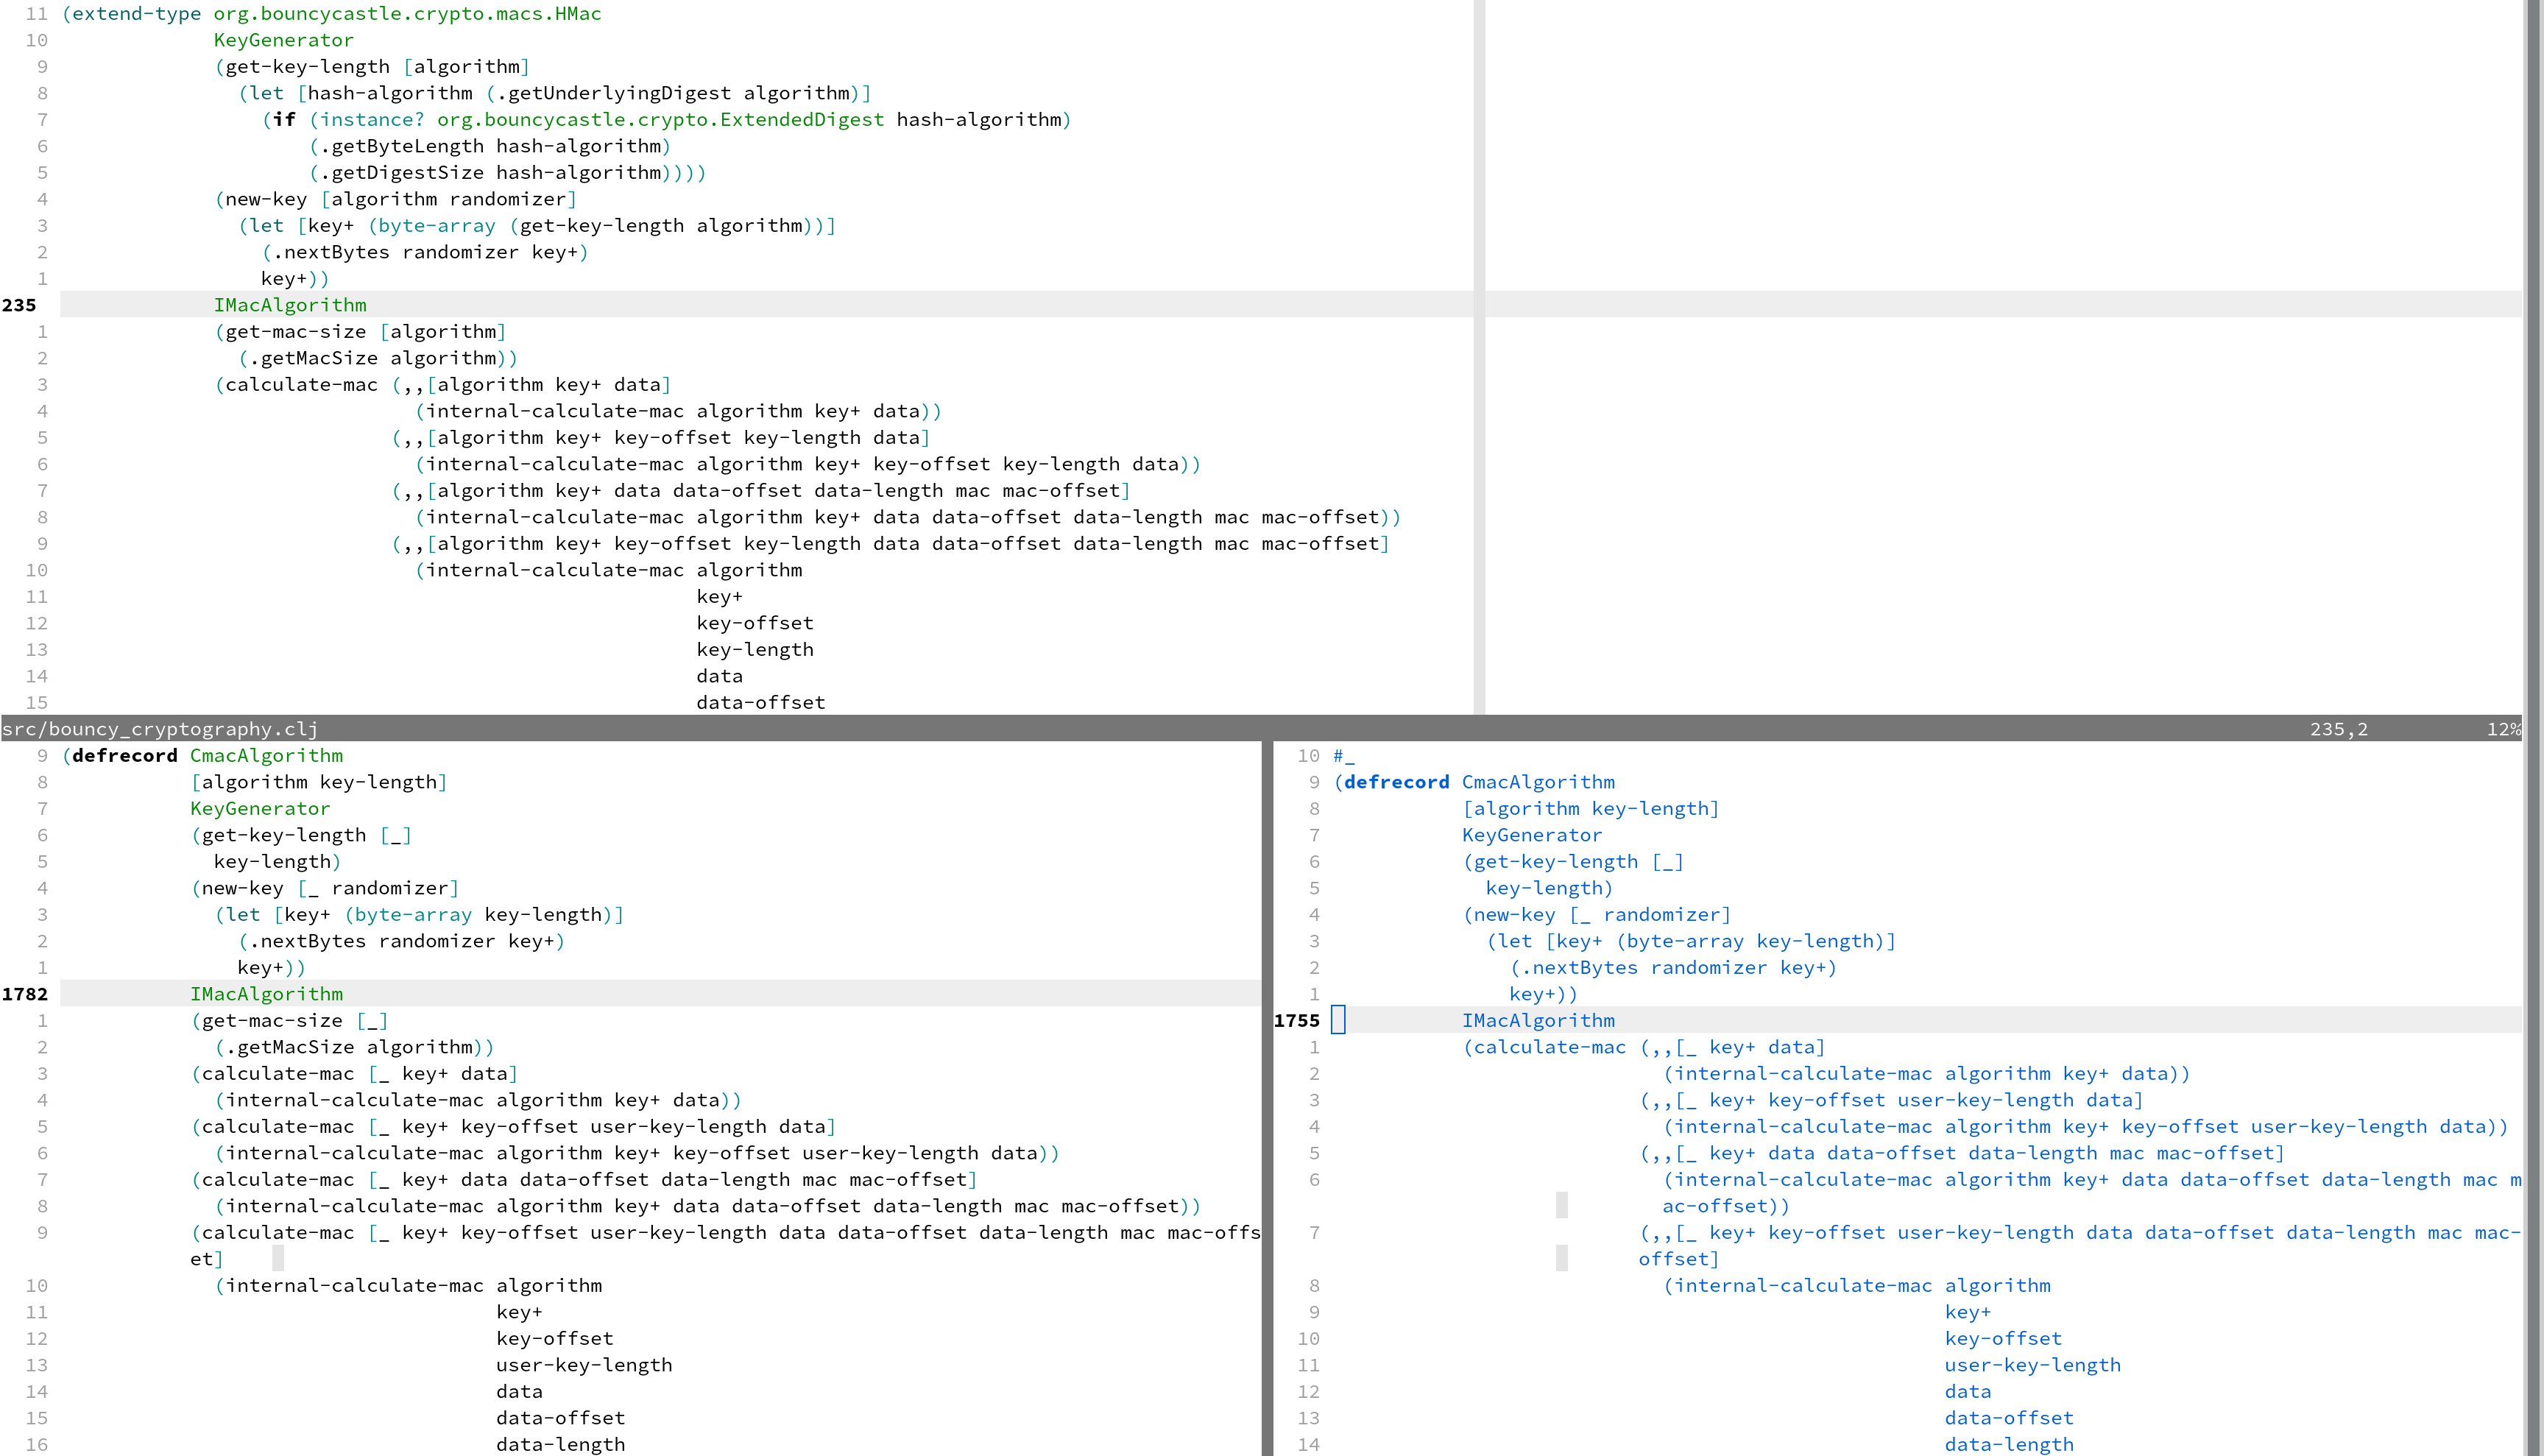Click the (new-key [algorithm randomizer] line
Viewport: 2544px width, 1456px height.
(x=395, y=199)
